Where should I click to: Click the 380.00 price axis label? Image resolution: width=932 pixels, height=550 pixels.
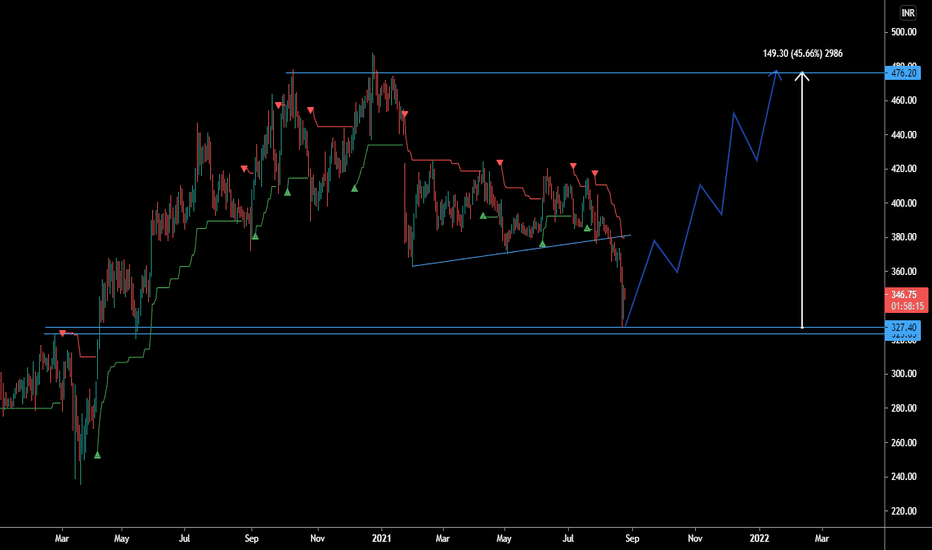click(903, 237)
